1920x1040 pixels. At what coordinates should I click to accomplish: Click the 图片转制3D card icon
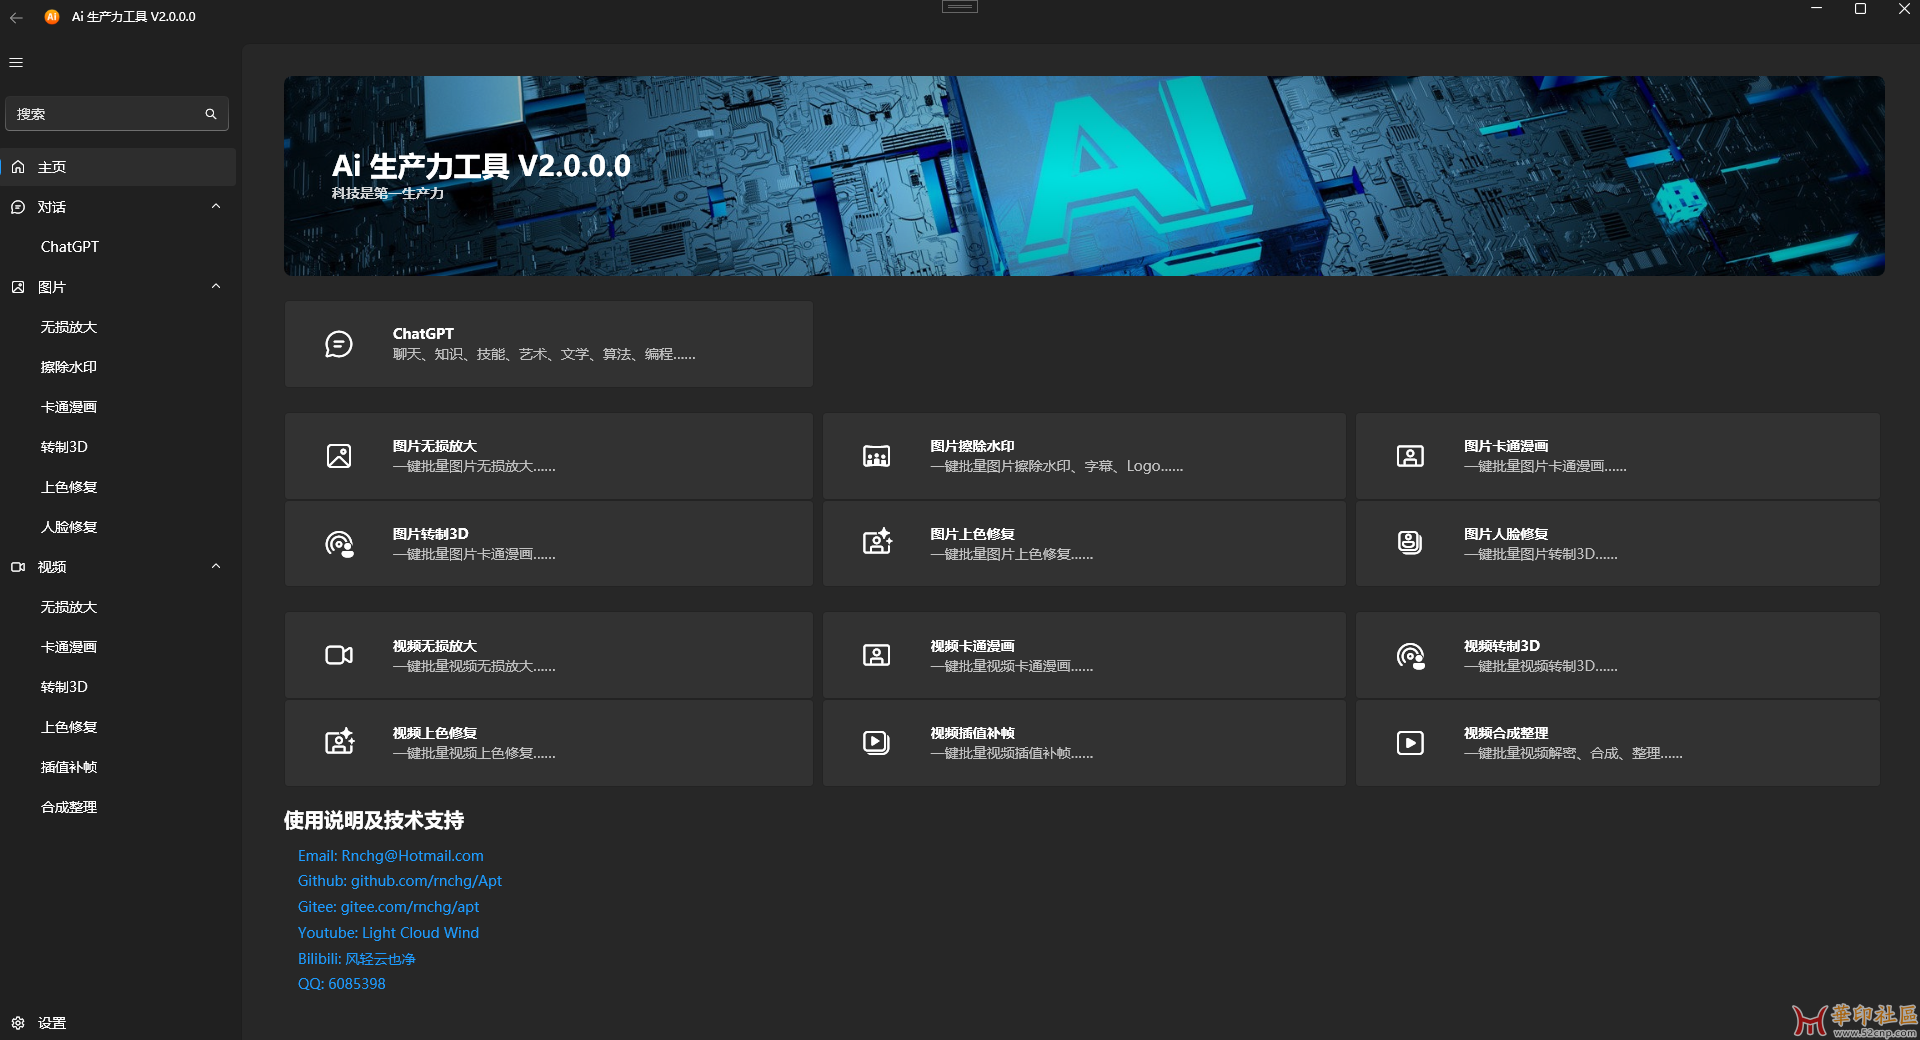(339, 544)
